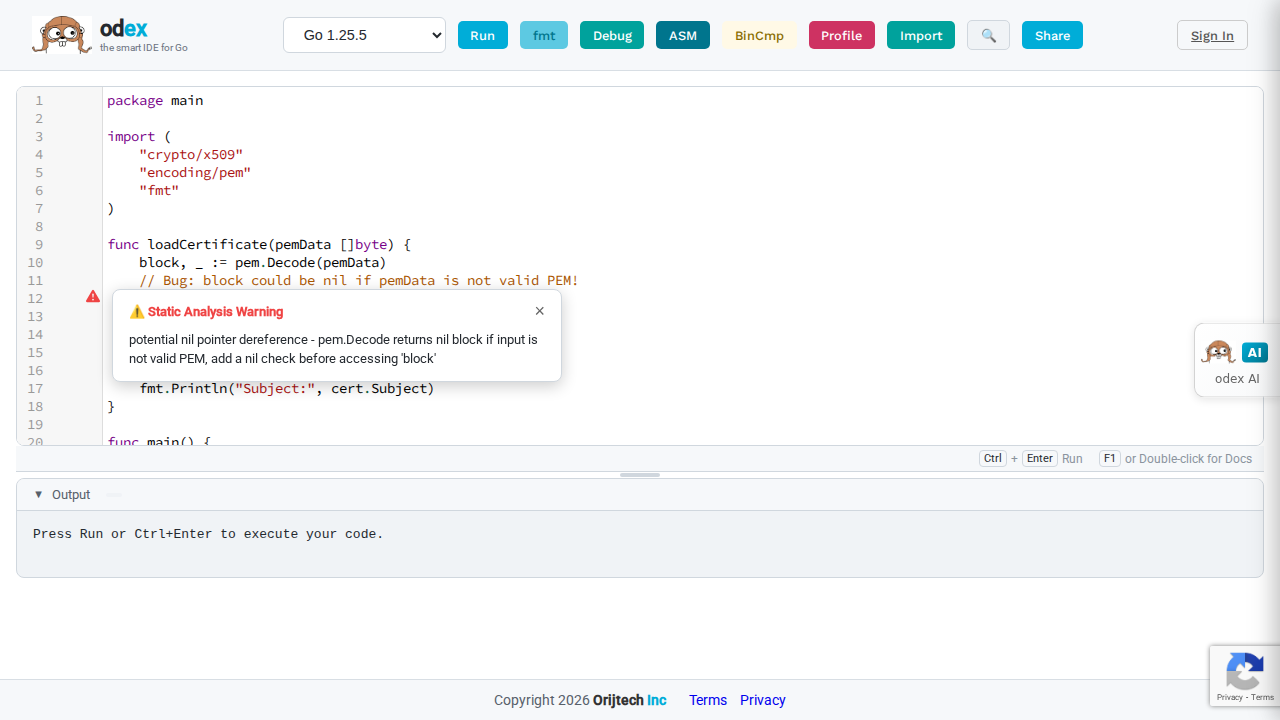Click the magnifying glass search button
The height and width of the screenshot is (720, 1280).
[988, 35]
